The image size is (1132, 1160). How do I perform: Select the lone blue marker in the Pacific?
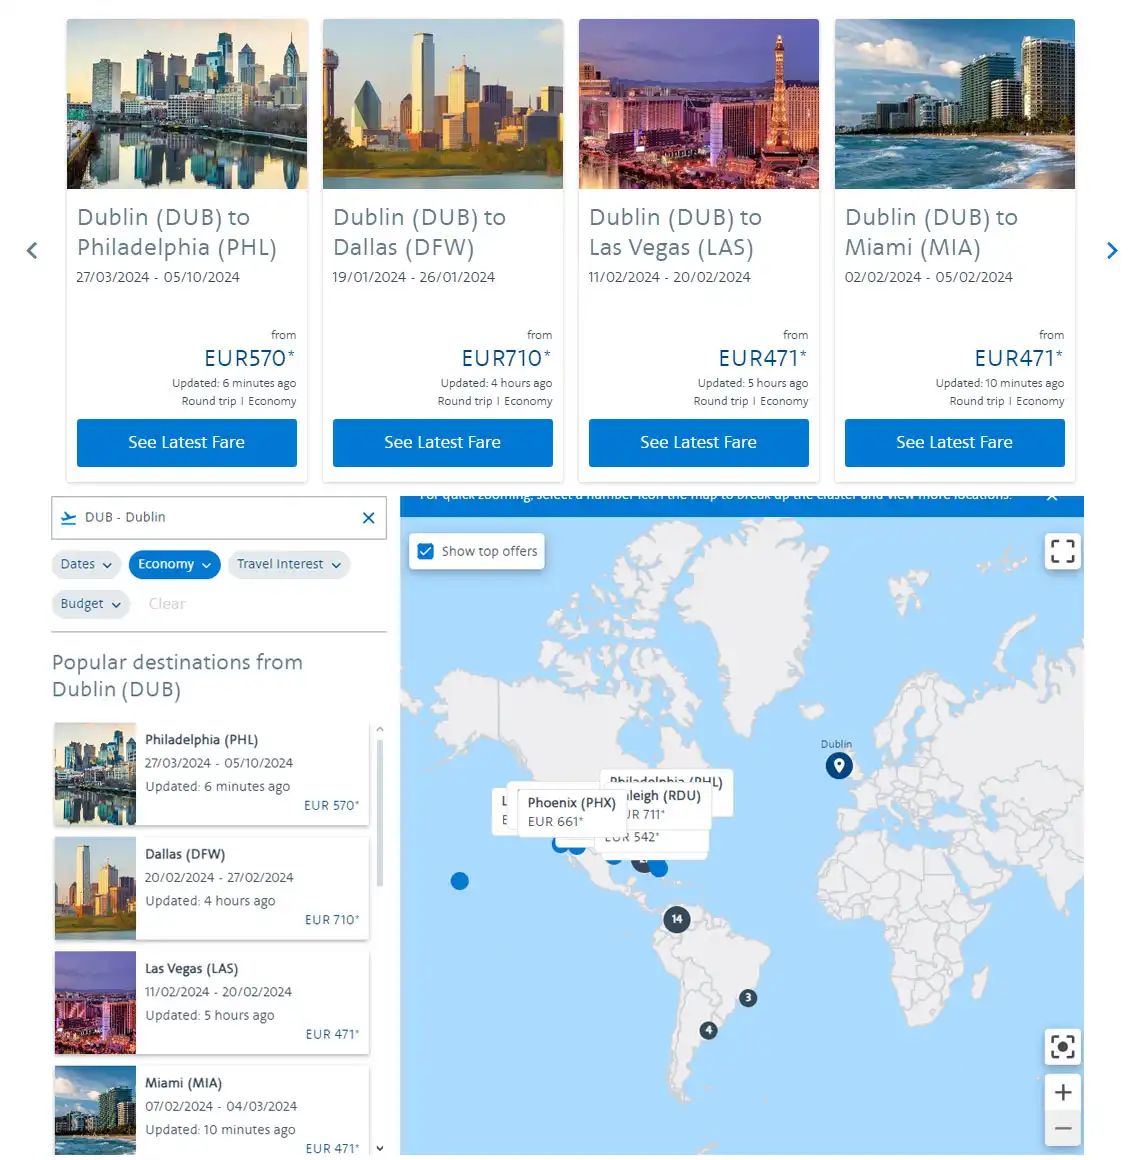(459, 881)
